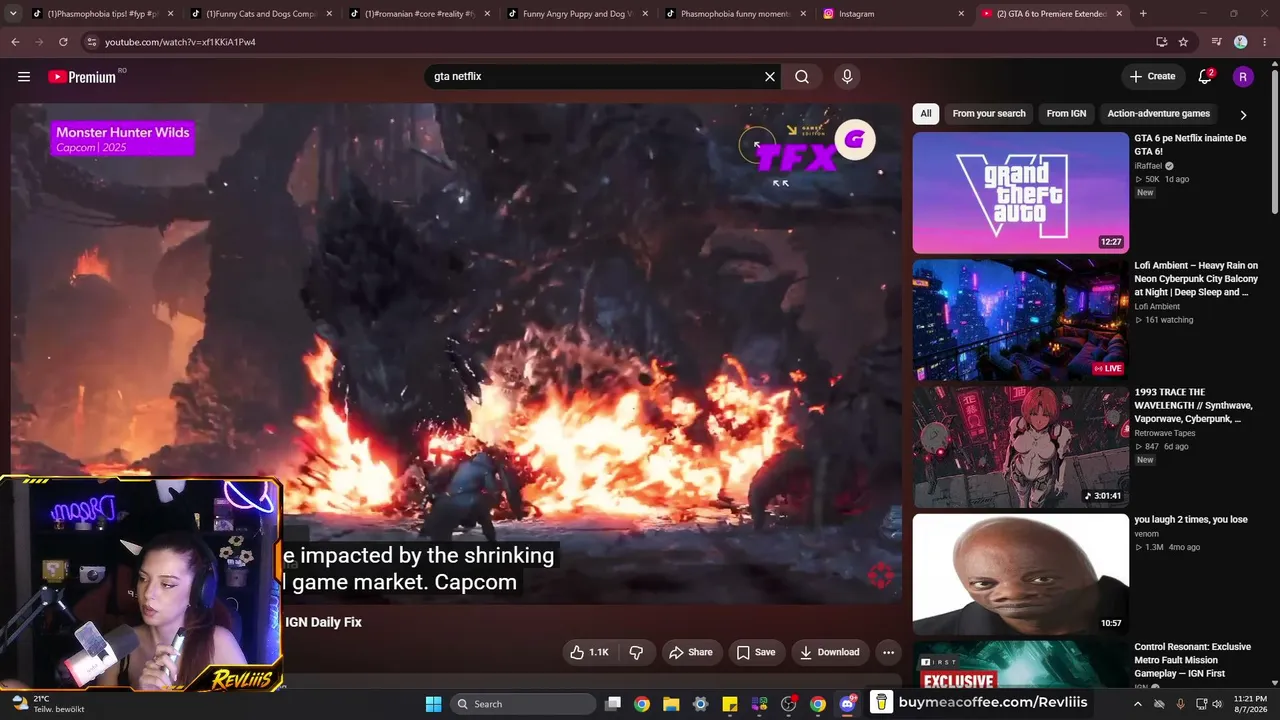Run search with the magnifier button
Image resolution: width=1280 pixels, height=720 pixels.
pyautogui.click(x=802, y=77)
